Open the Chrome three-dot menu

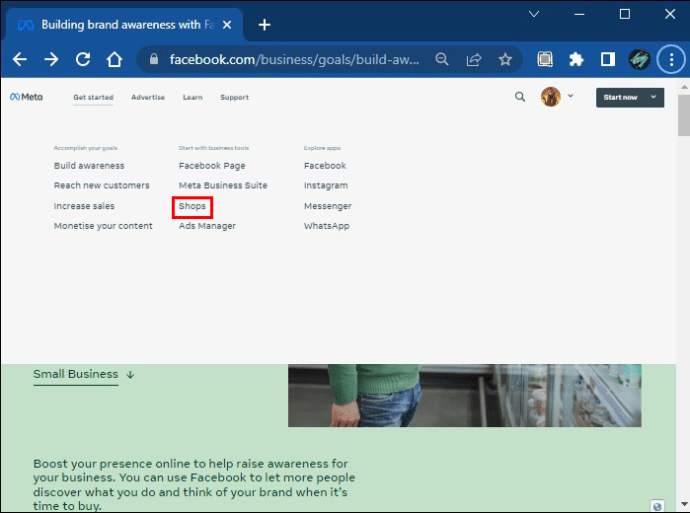[671, 59]
